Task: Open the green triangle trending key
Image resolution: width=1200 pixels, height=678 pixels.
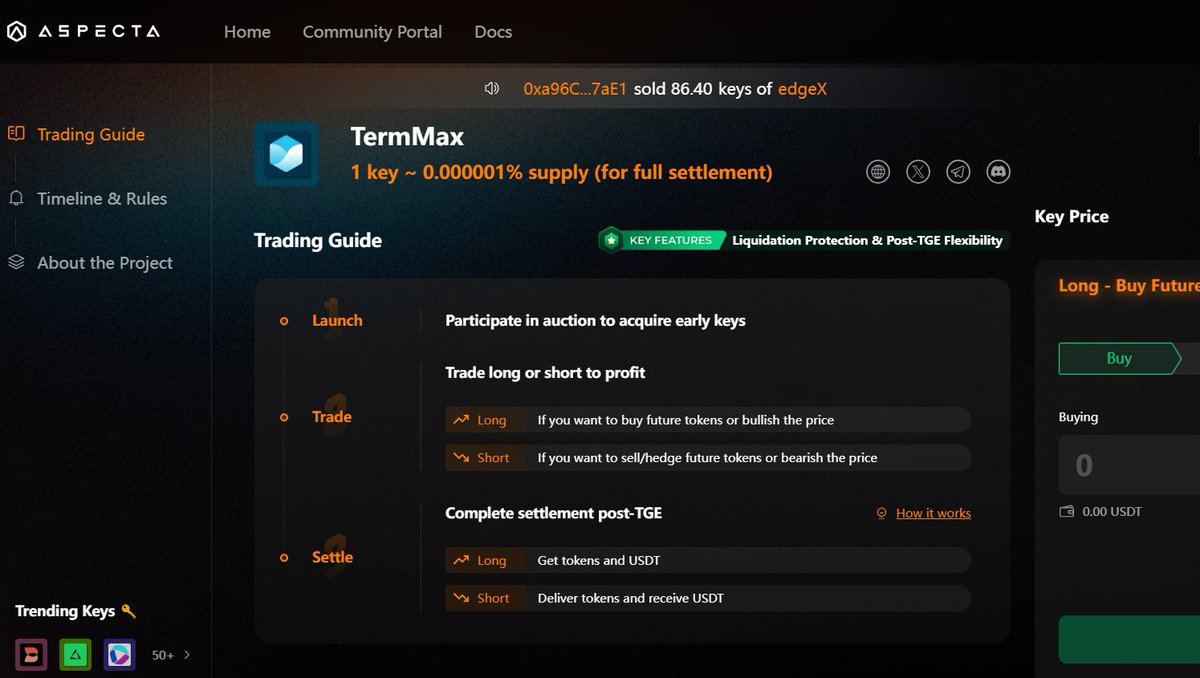Action: pos(75,655)
